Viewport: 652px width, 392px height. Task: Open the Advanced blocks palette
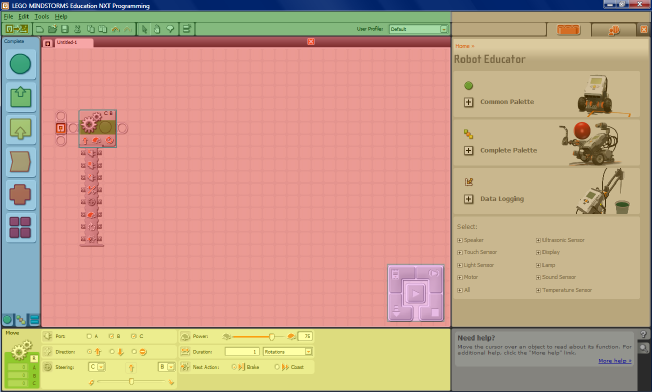[x=20, y=227]
